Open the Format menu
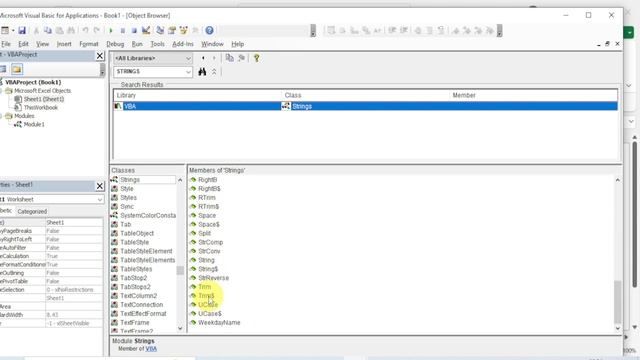The width and height of the screenshot is (640, 360). click(x=89, y=44)
